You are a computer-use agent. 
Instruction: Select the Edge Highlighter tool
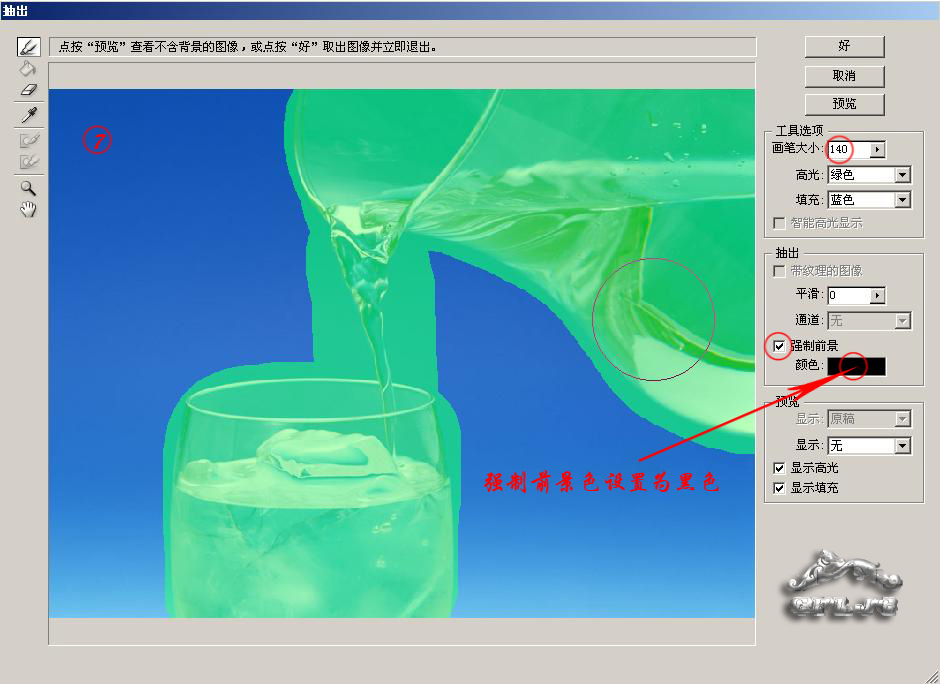[29, 47]
